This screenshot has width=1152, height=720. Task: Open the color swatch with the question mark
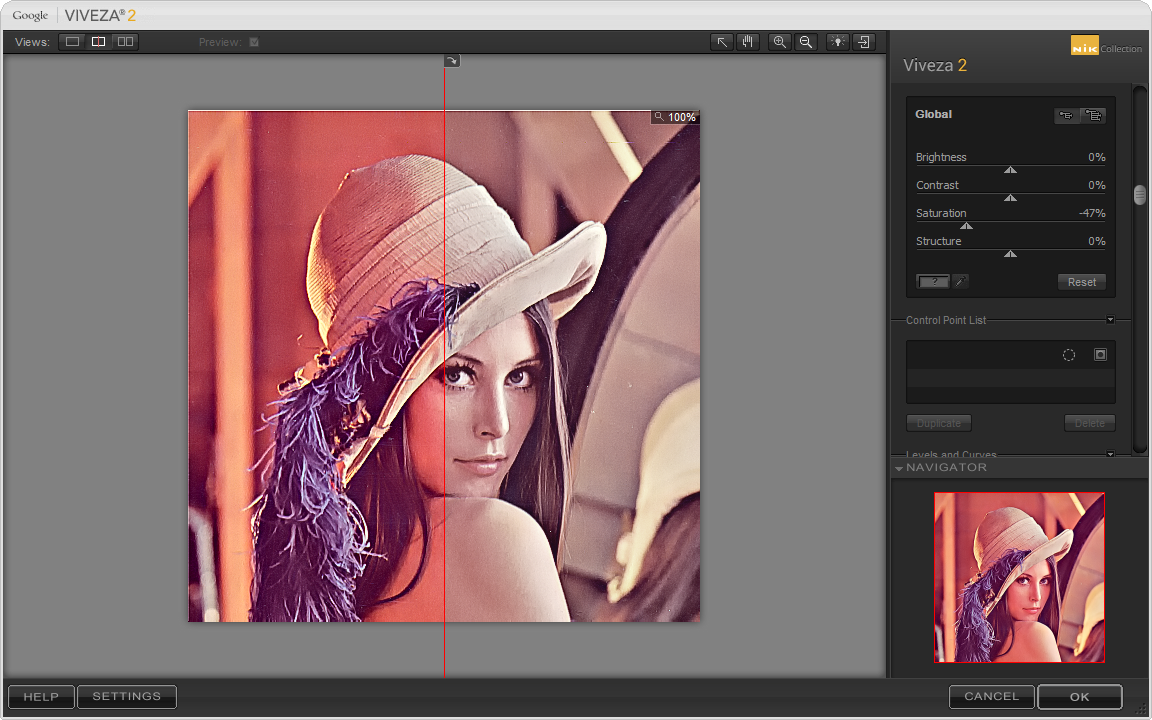coord(933,281)
